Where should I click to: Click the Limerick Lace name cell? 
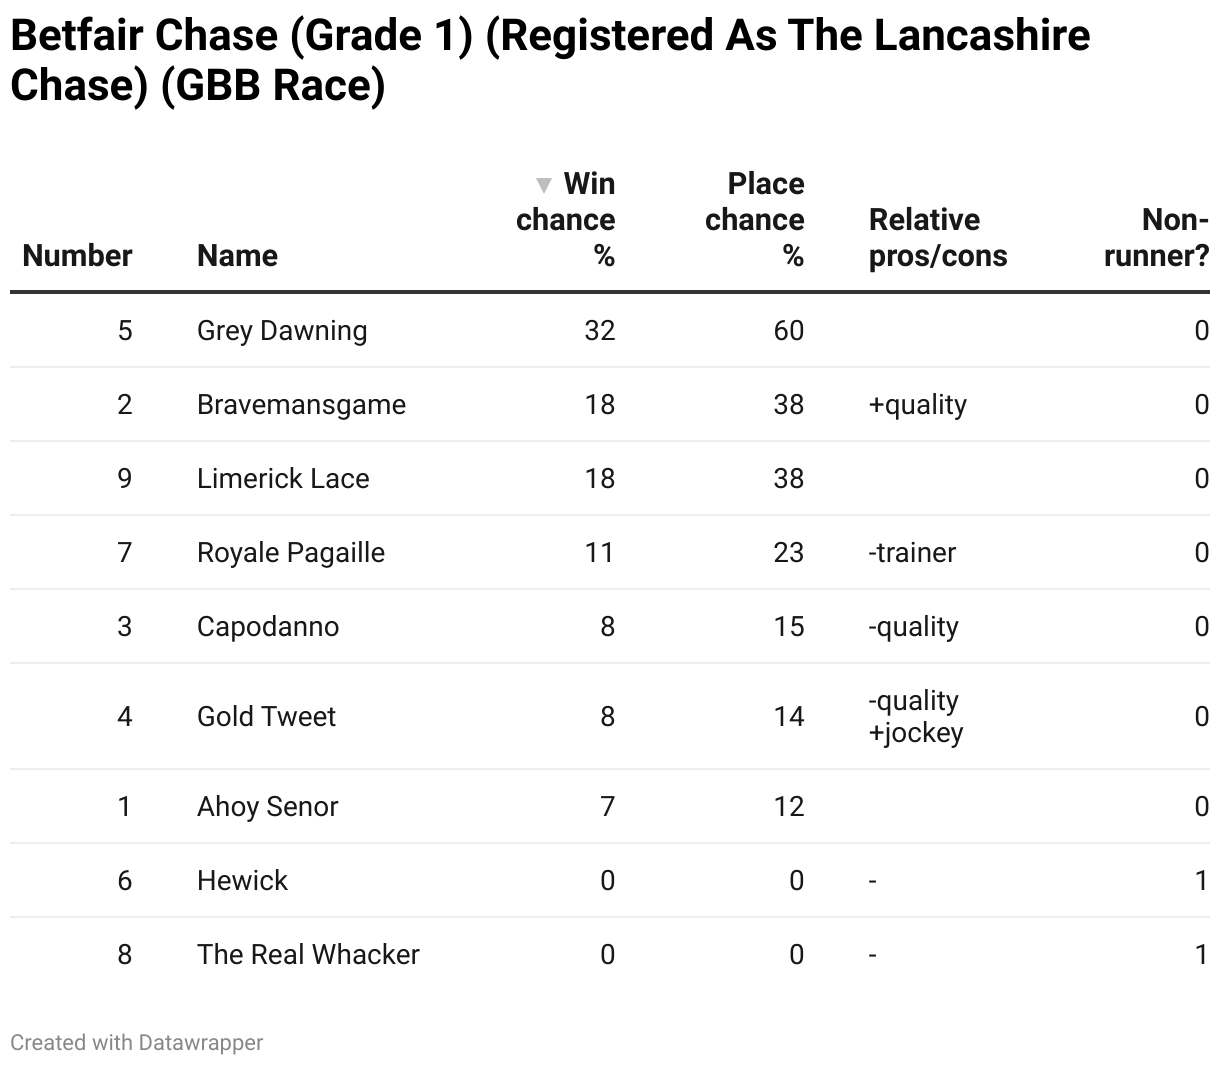pyautogui.click(x=283, y=479)
